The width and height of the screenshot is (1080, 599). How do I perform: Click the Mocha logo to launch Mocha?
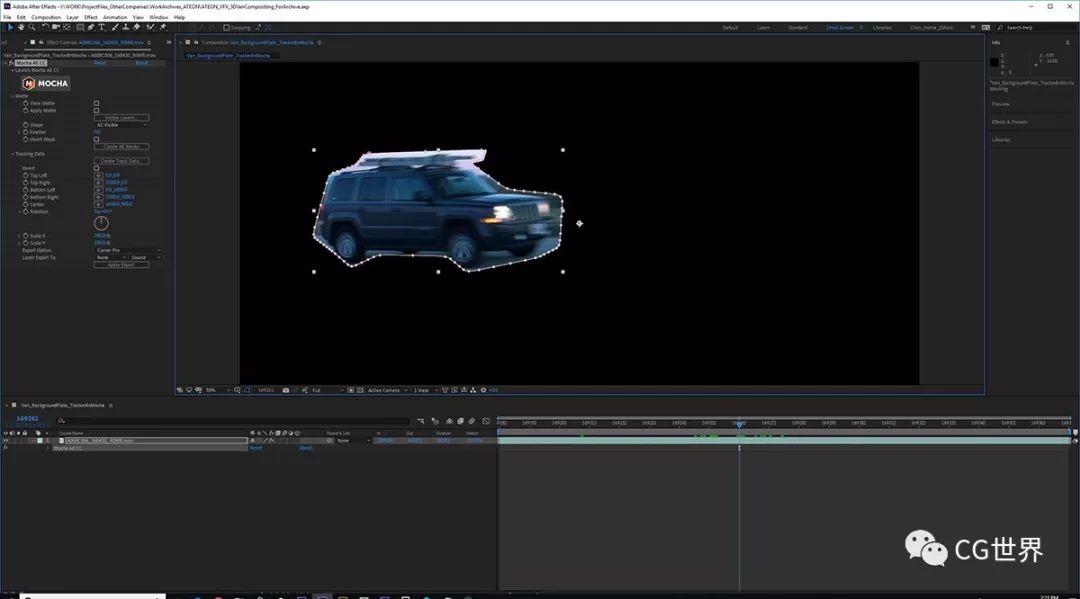click(x=45, y=84)
